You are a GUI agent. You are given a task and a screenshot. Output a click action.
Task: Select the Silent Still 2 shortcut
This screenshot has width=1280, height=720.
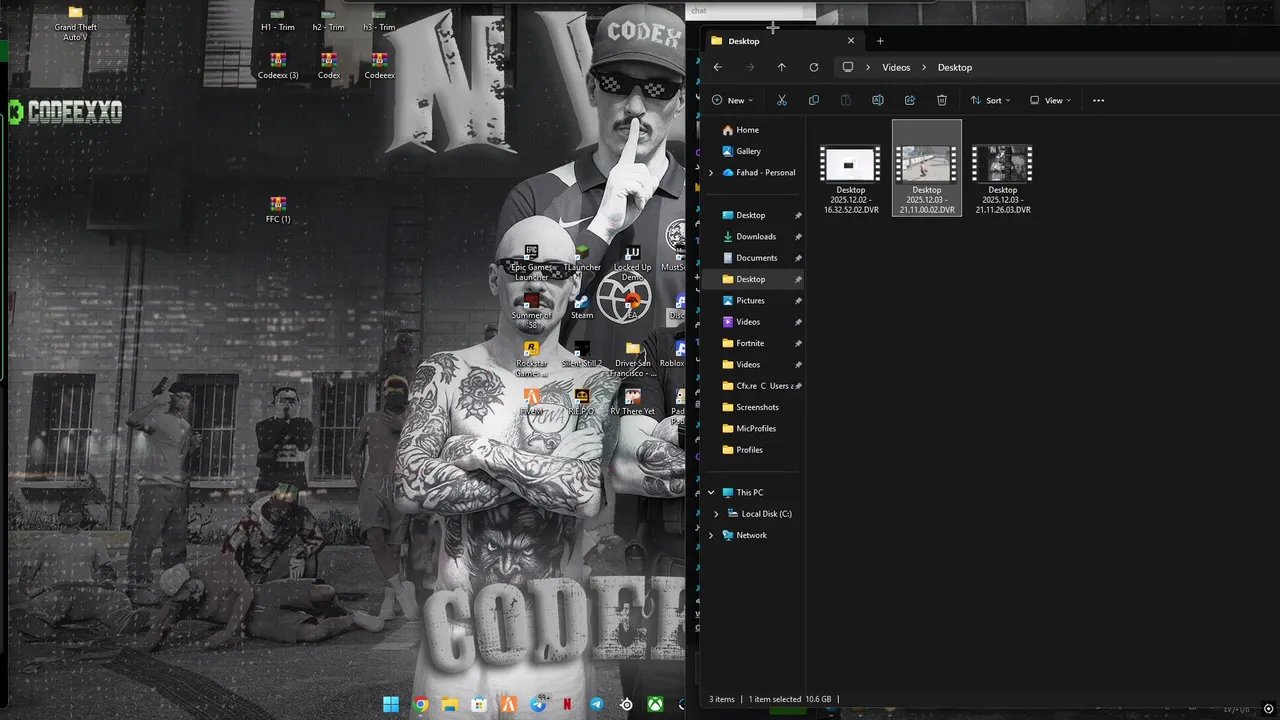click(x=582, y=355)
